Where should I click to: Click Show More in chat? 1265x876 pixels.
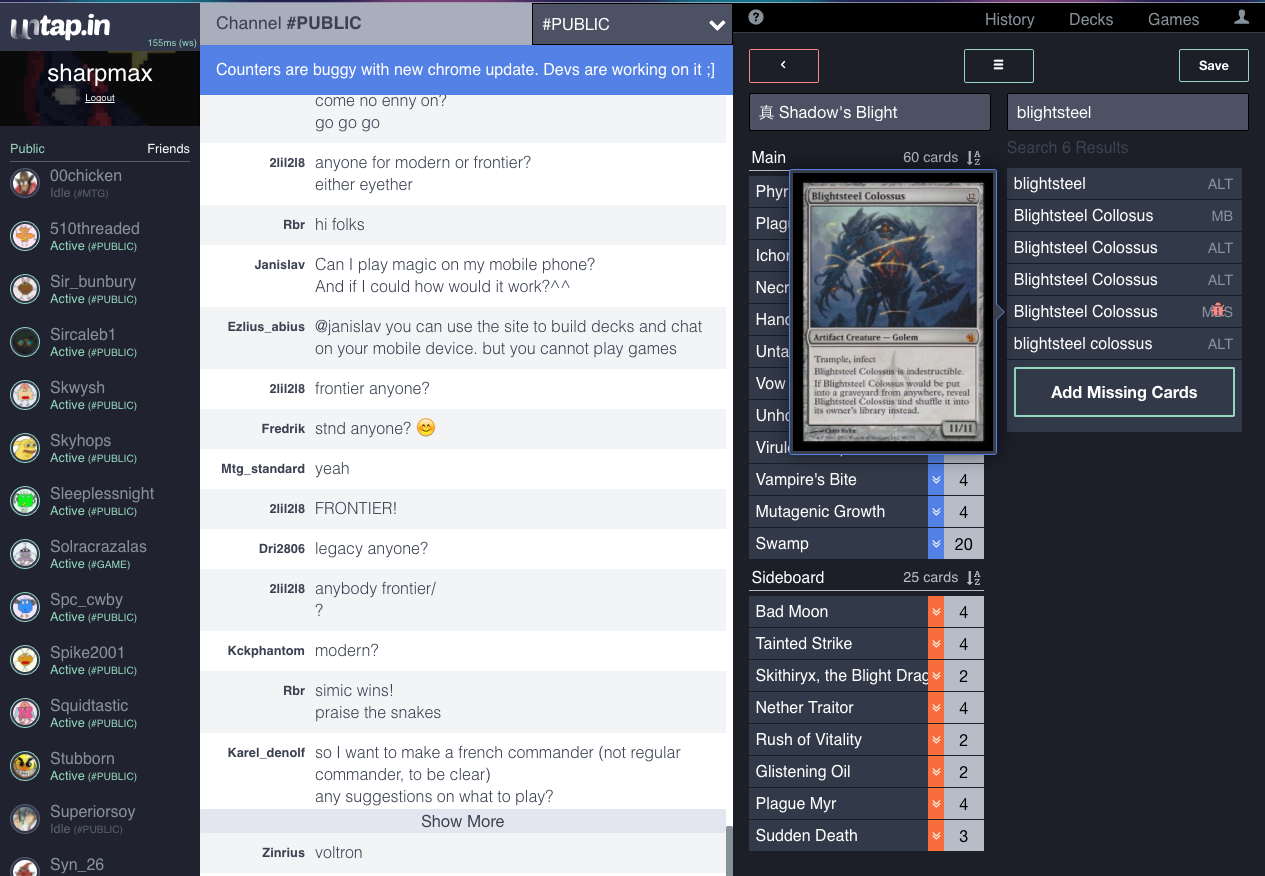(462, 821)
